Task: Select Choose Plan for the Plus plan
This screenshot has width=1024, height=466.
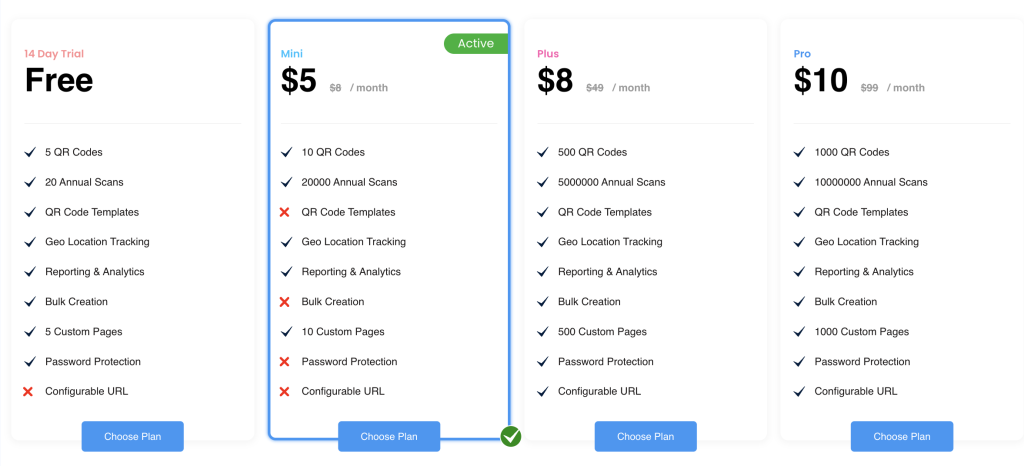Action: pyautogui.click(x=645, y=436)
